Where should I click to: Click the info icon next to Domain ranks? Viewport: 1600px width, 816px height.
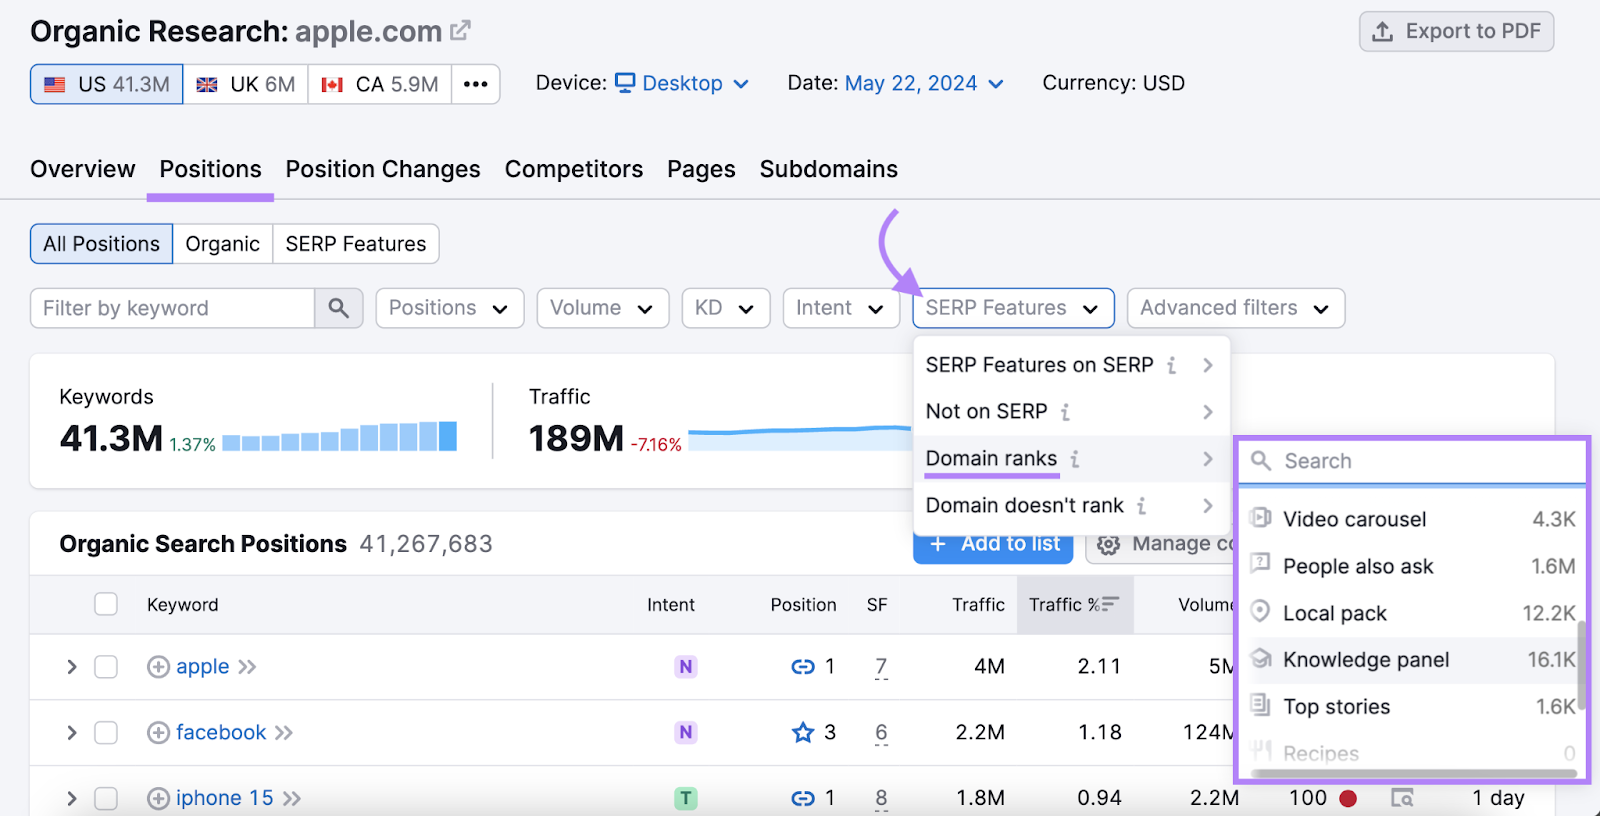point(1075,459)
